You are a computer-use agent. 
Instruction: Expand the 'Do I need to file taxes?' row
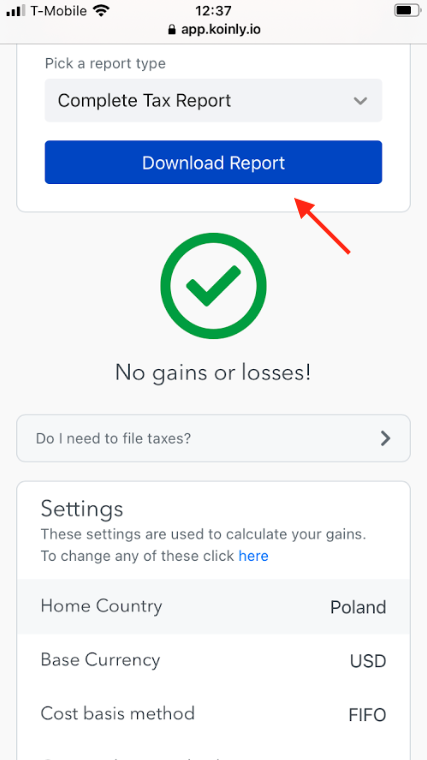213,438
